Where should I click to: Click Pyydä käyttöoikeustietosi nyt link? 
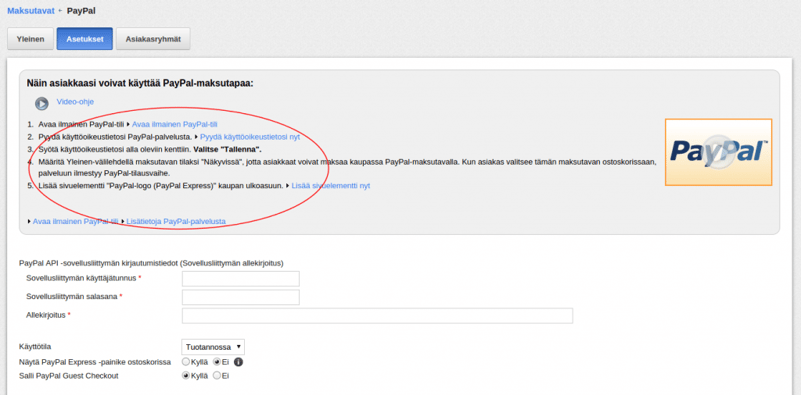(250, 137)
